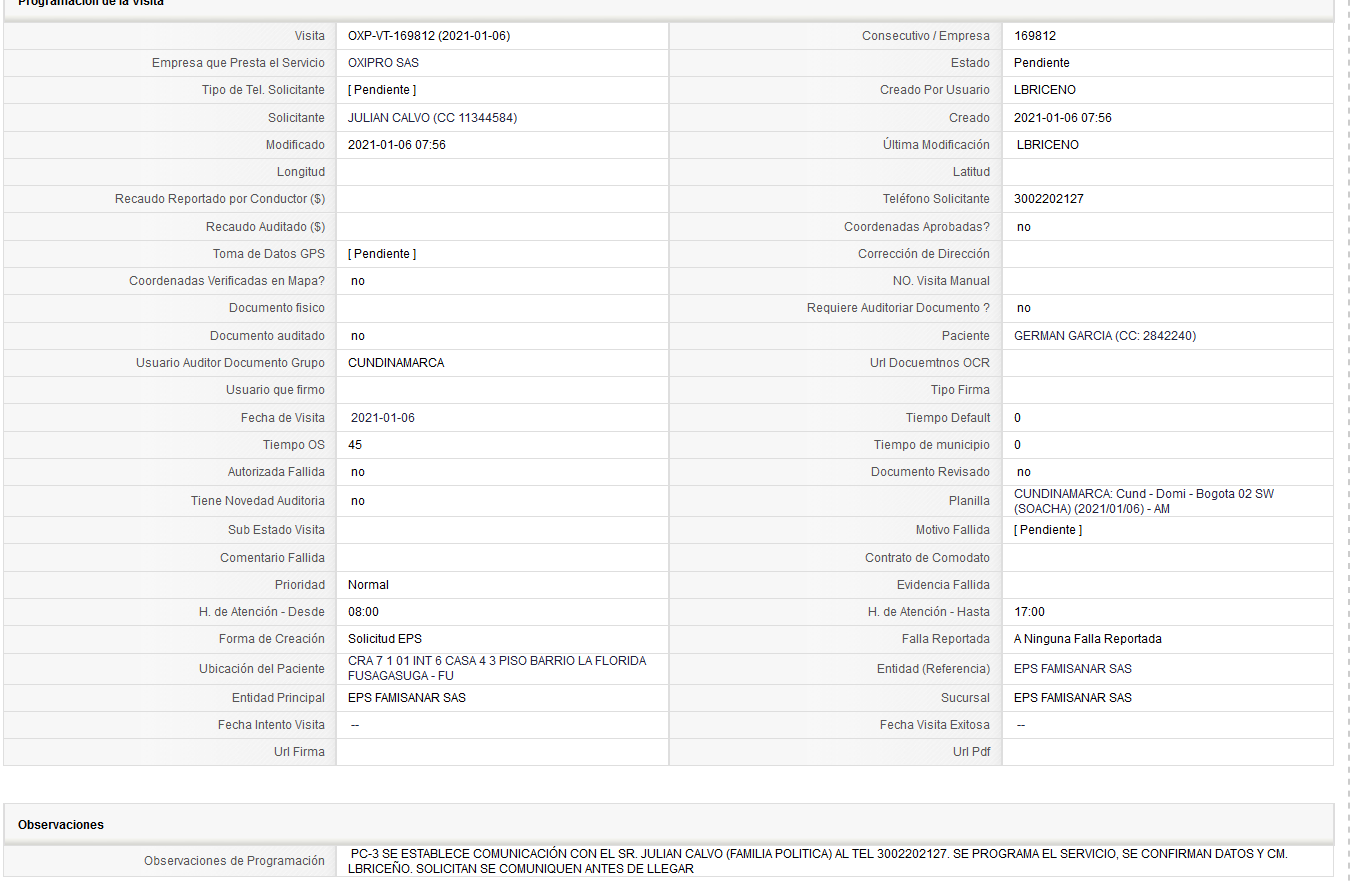Select Sucursal value EPS FAMISANAR SAS
Screen dimensions: 1360x885
coord(1073,698)
